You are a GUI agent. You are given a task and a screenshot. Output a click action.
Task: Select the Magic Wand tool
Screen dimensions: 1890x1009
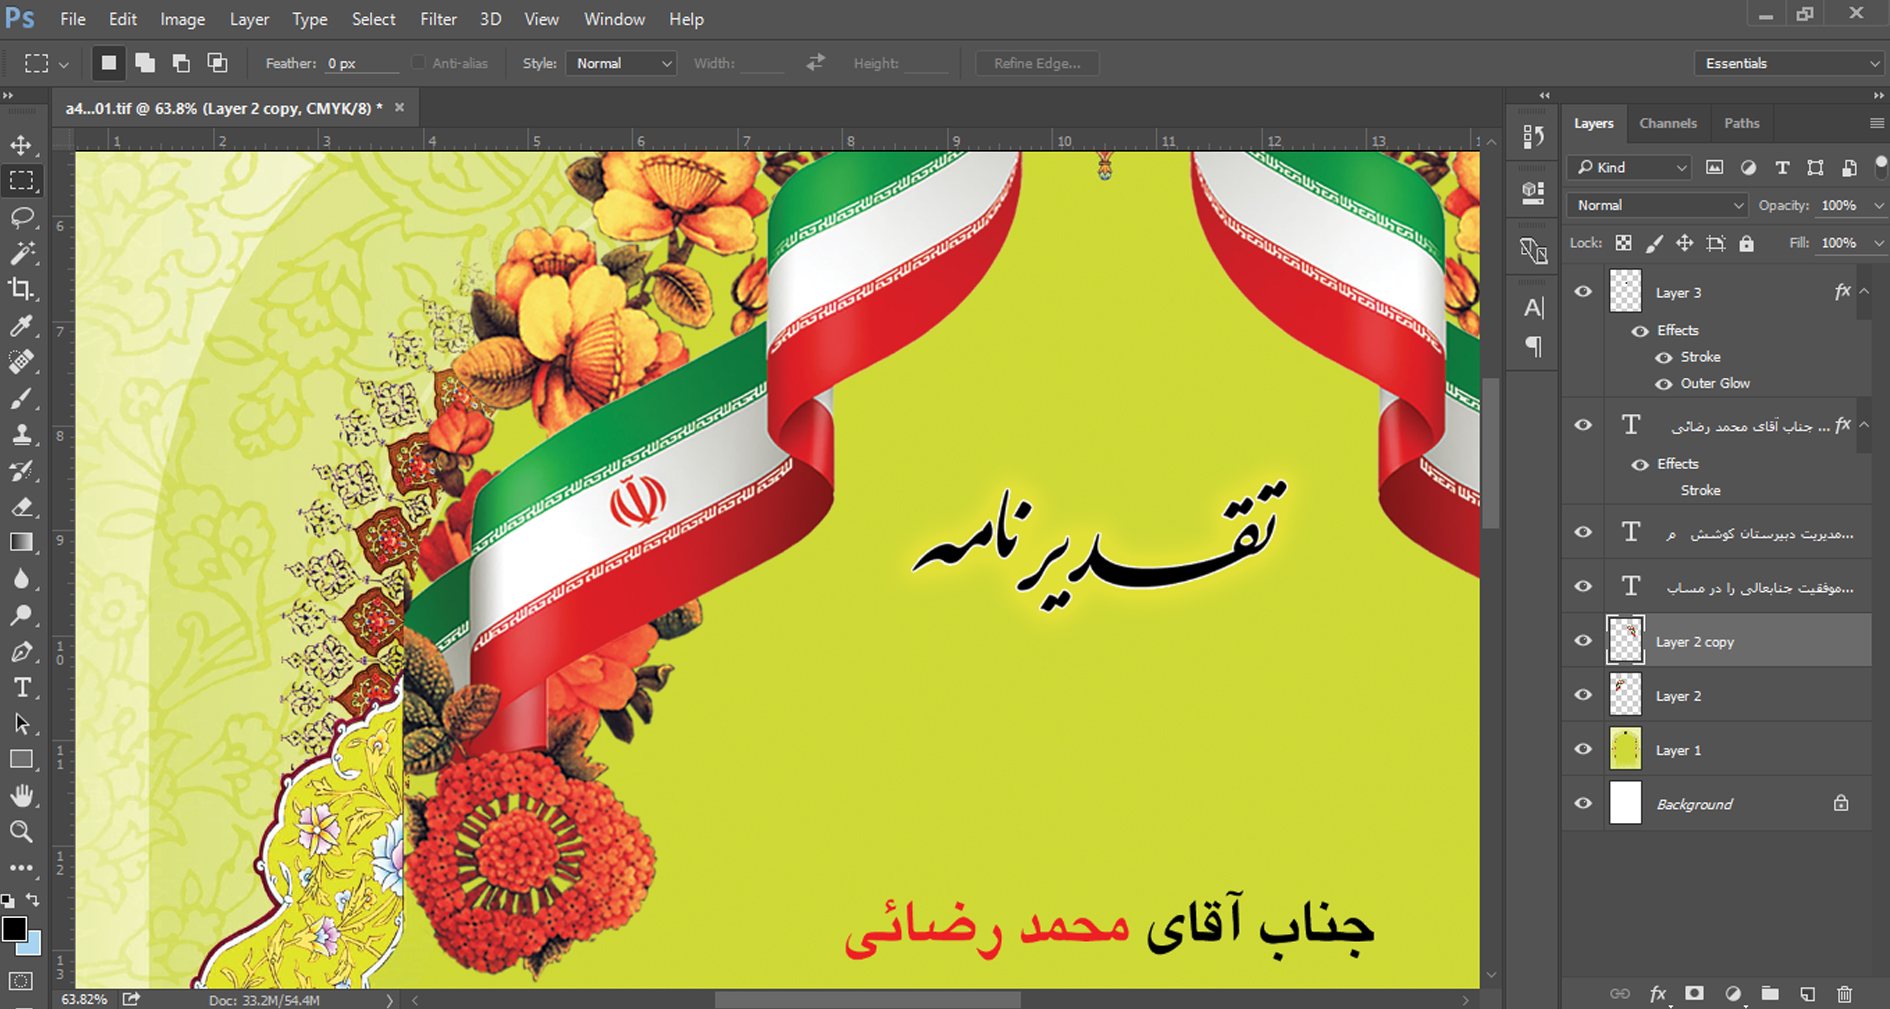pyautogui.click(x=21, y=253)
